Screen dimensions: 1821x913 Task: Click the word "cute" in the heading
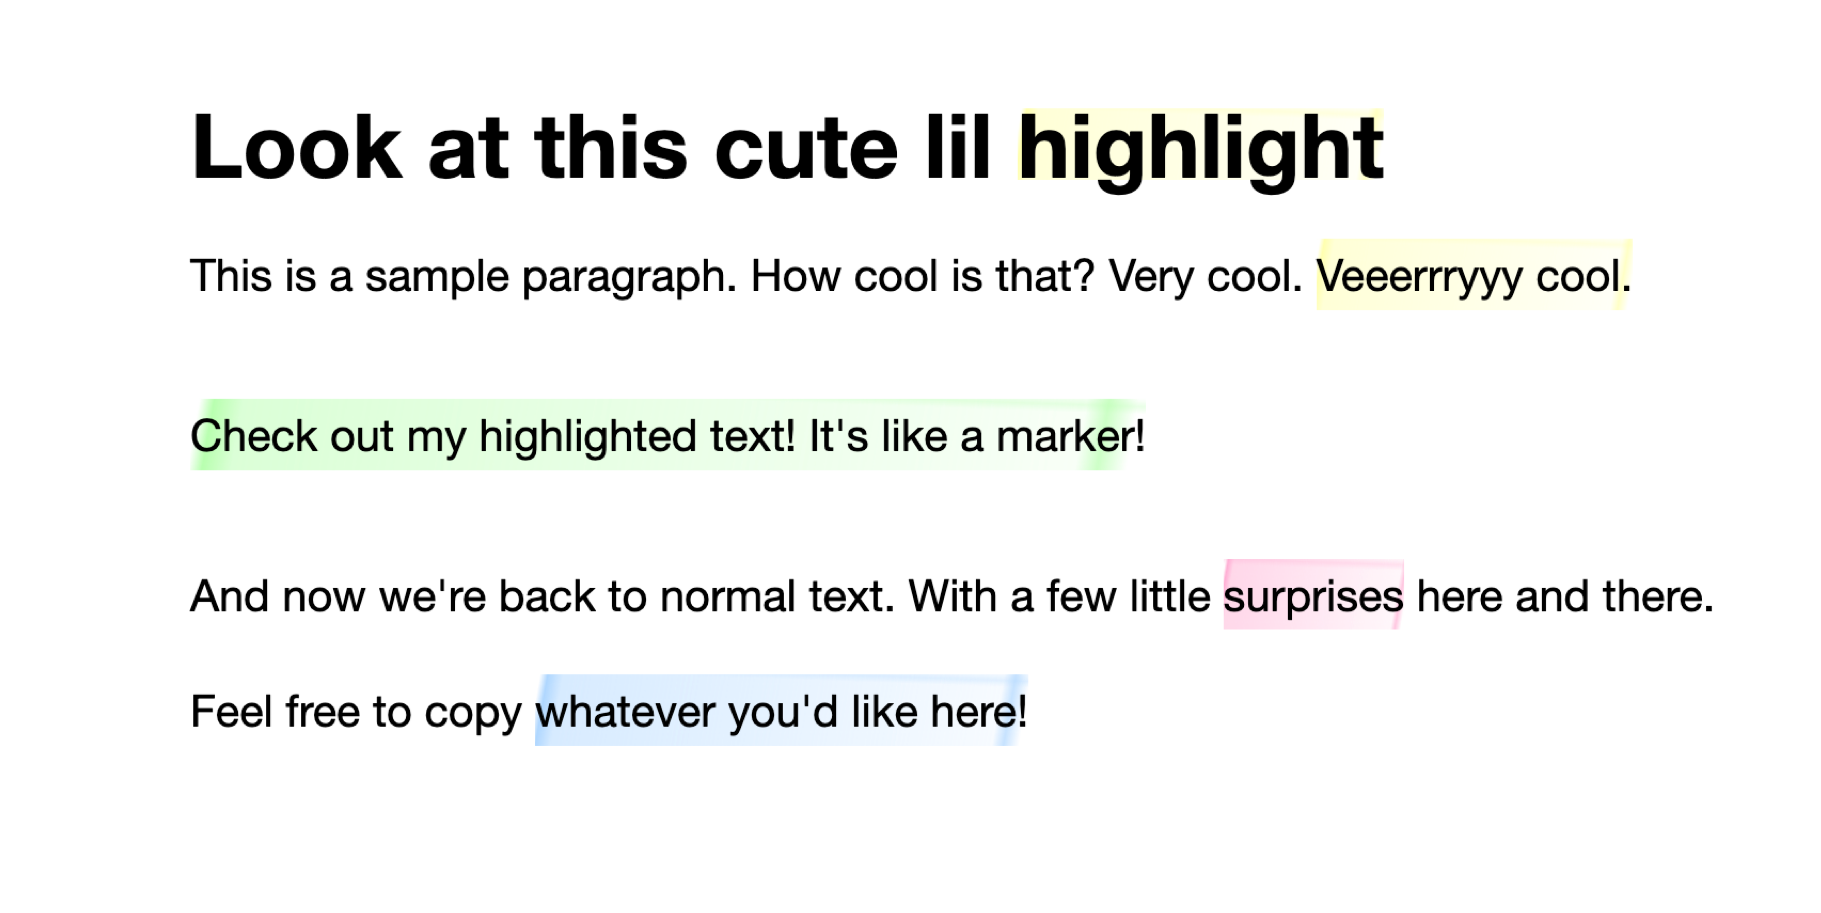[806, 149]
